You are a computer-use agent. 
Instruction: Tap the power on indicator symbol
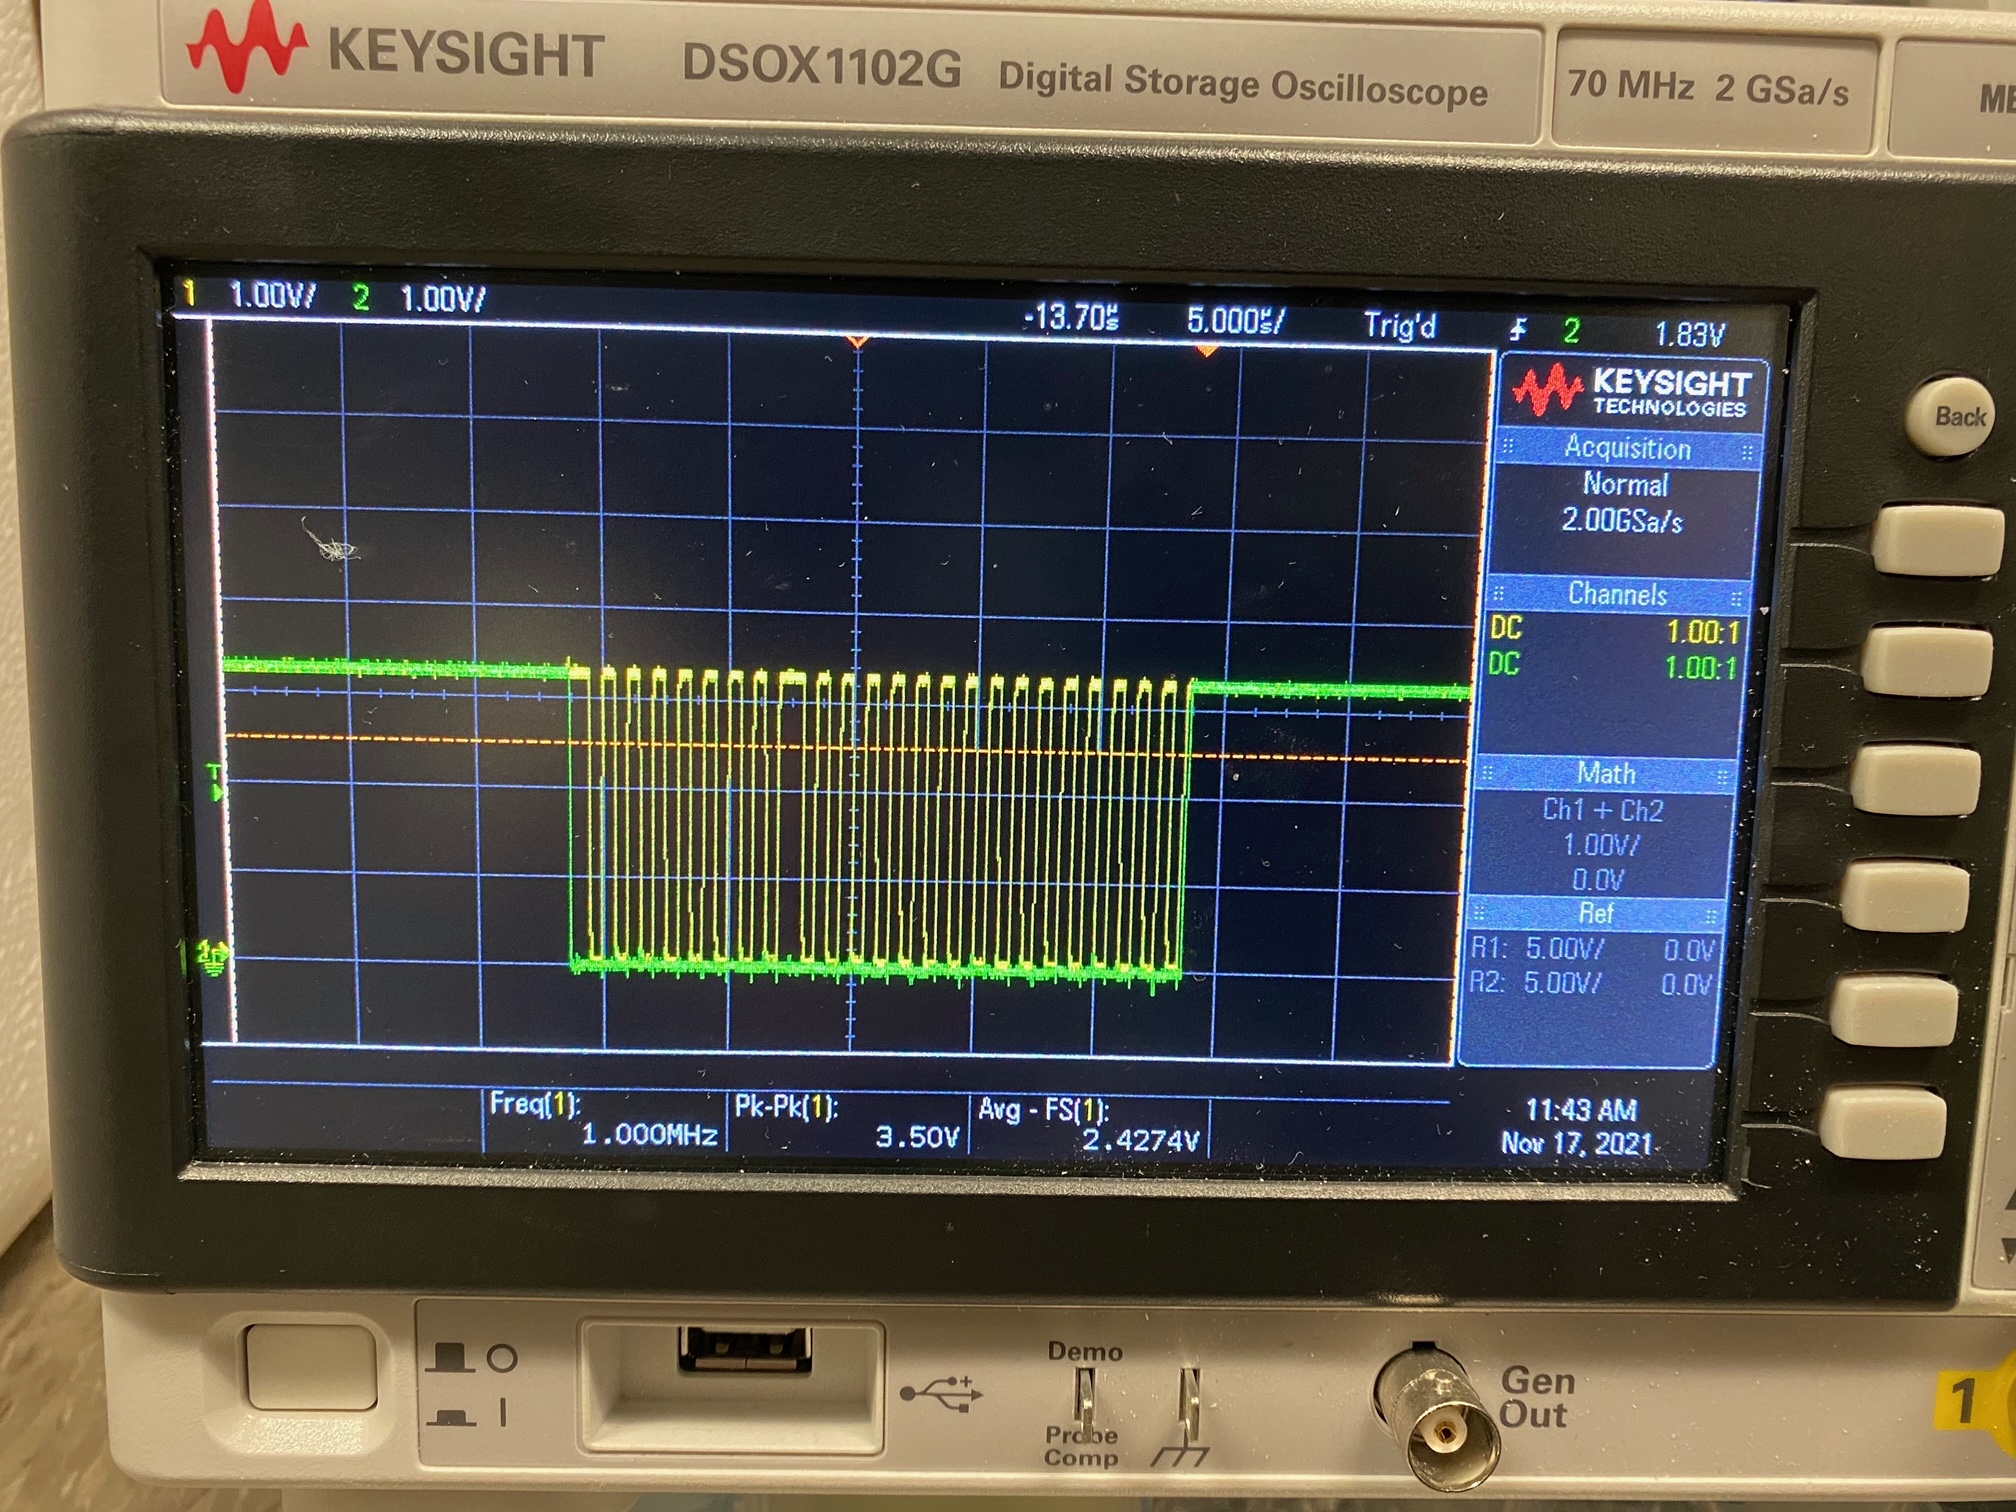point(503,1414)
